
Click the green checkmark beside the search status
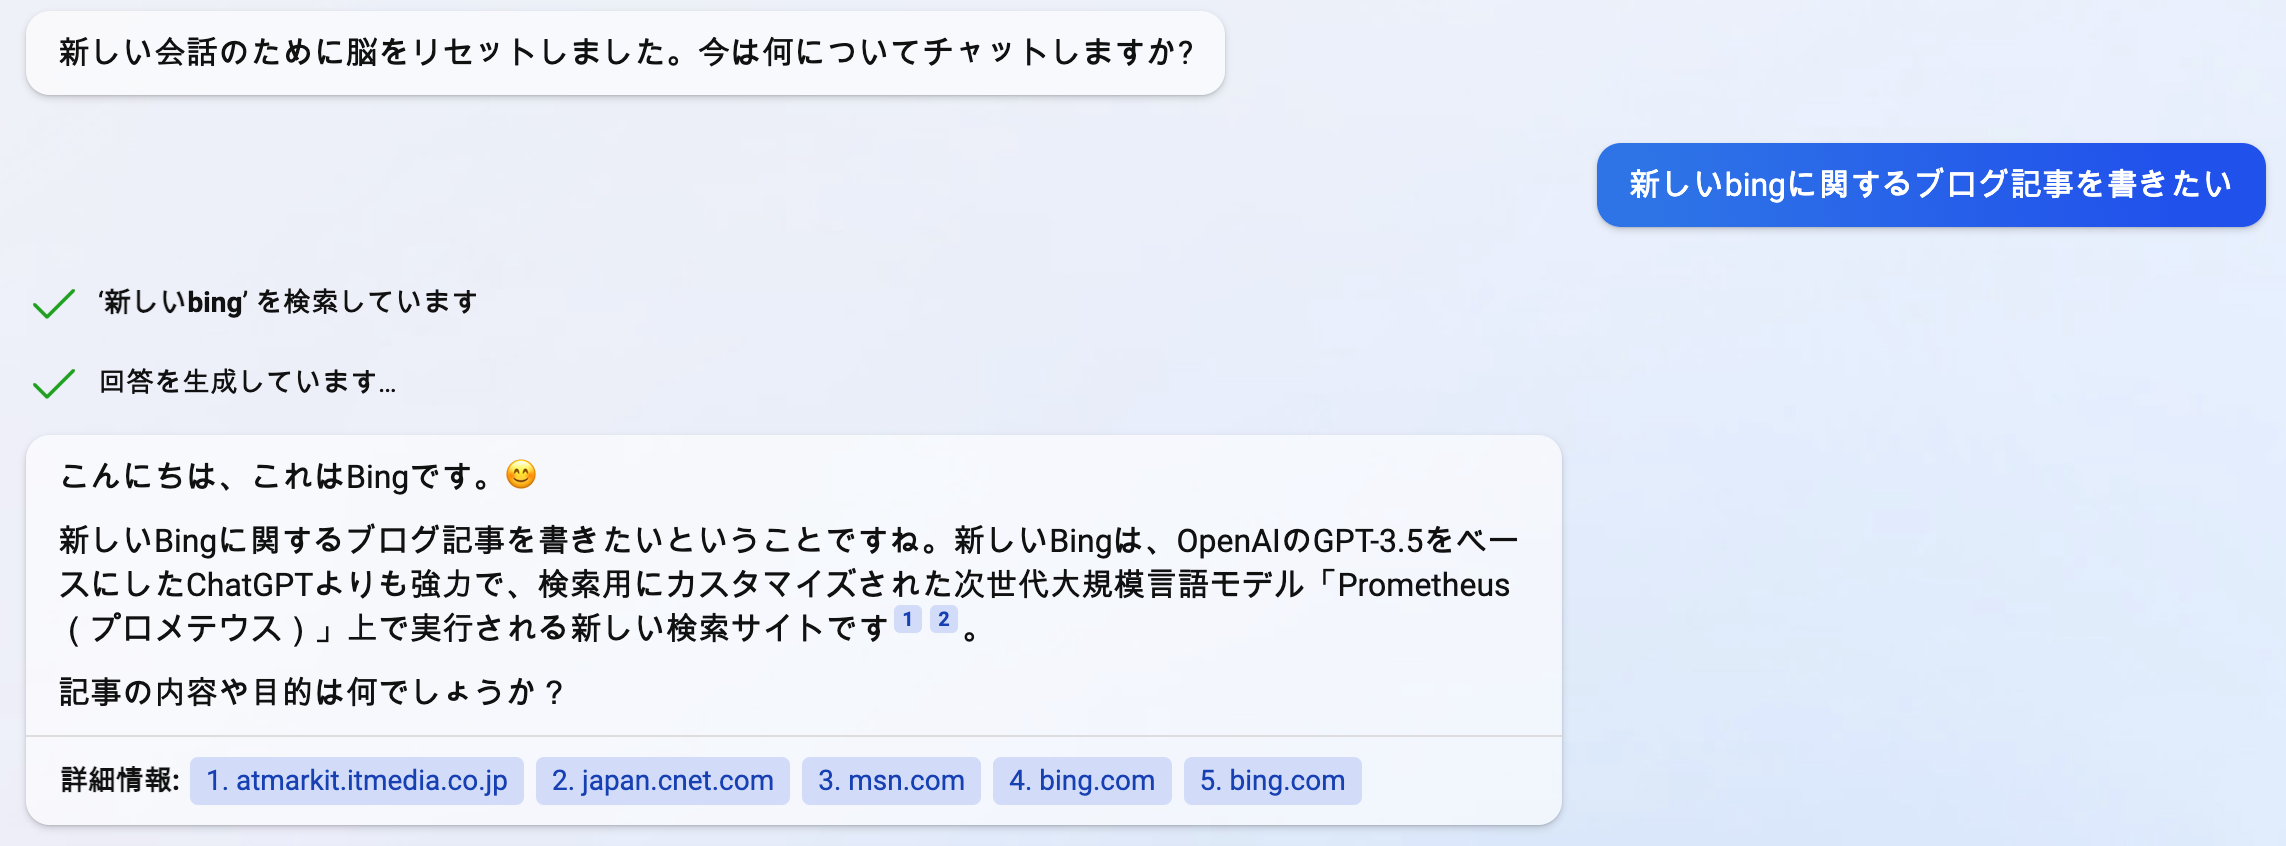click(54, 303)
